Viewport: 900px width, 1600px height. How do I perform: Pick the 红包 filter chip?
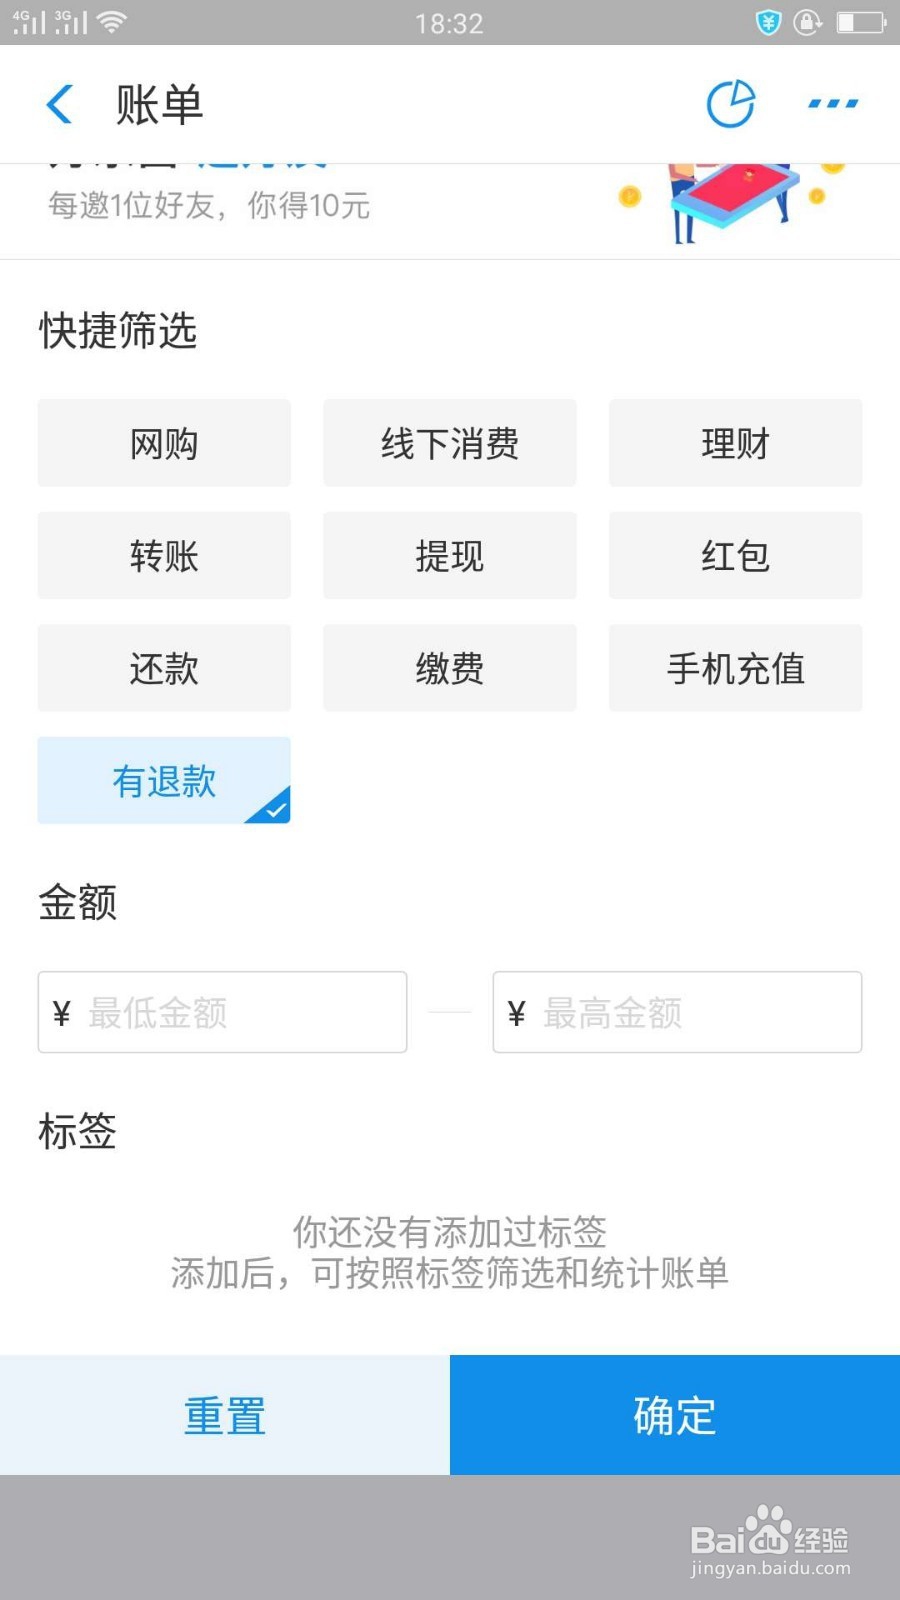pyautogui.click(x=736, y=556)
